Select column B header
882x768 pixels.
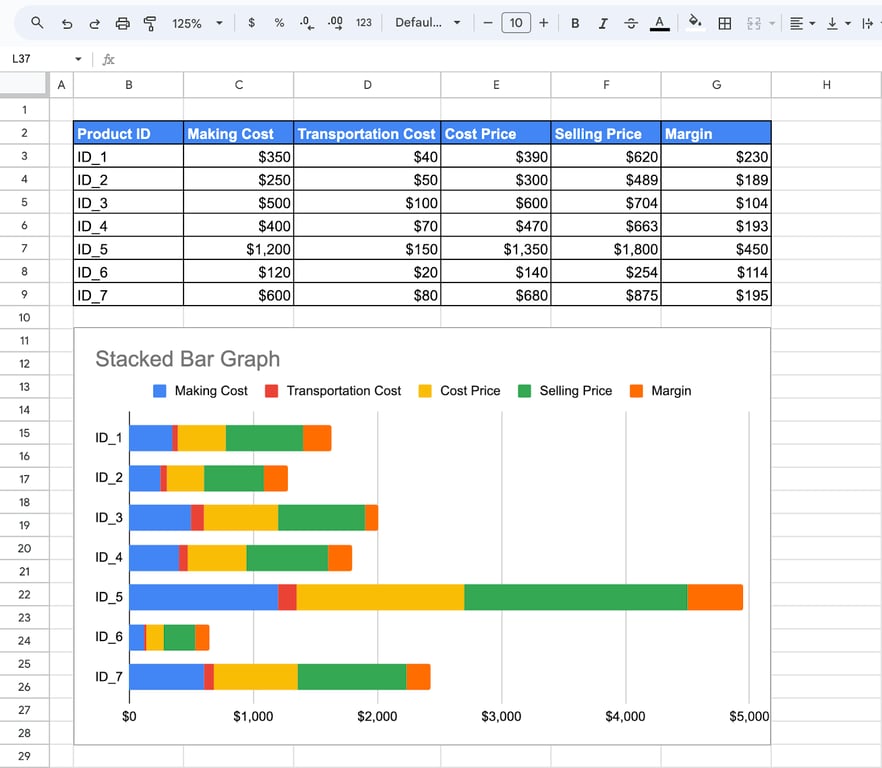128,85
